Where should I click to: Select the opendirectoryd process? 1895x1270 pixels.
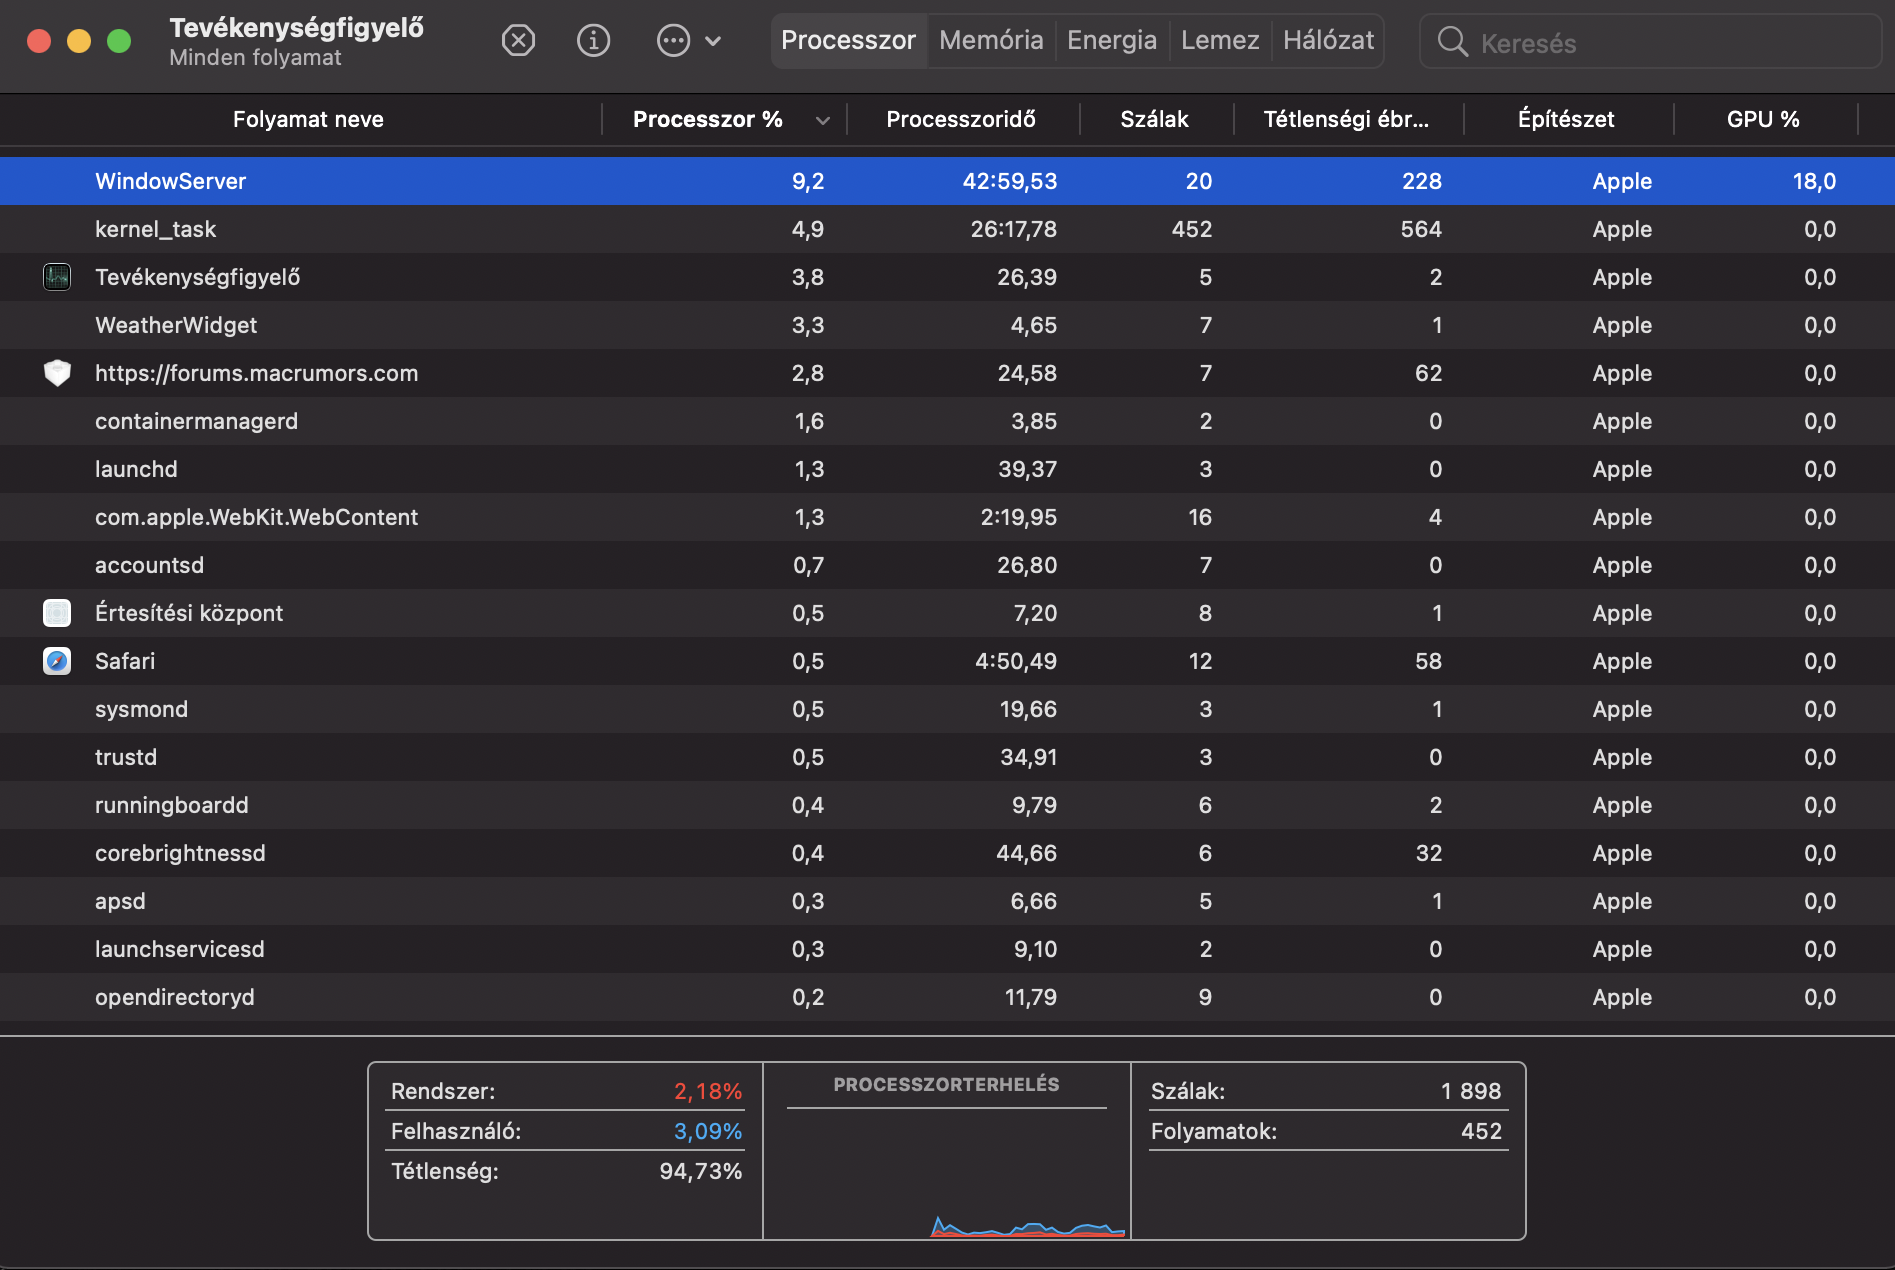point(174,997)
